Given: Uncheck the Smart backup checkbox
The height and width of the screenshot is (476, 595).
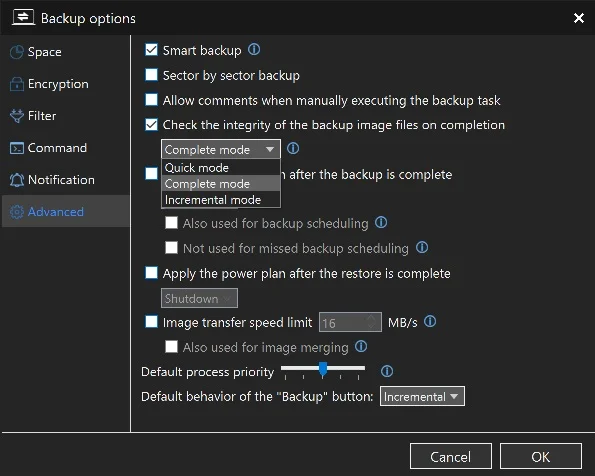Looking at the screenshot, I should pos(151,50).
